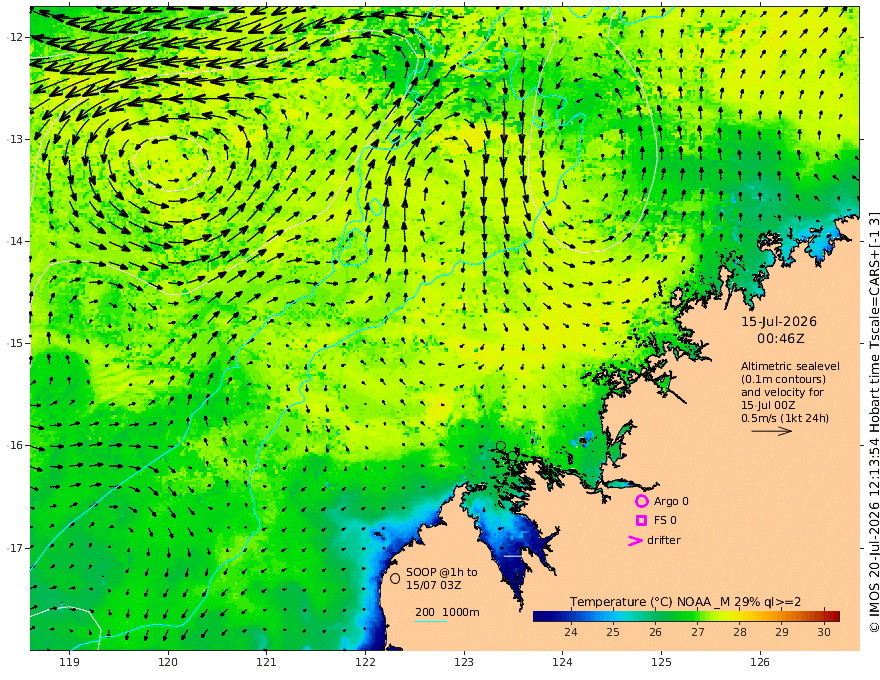Viewport: 880px width, 680px height.
Task: Click the 'SOOP @1h to' legend text
Action: 442,572
